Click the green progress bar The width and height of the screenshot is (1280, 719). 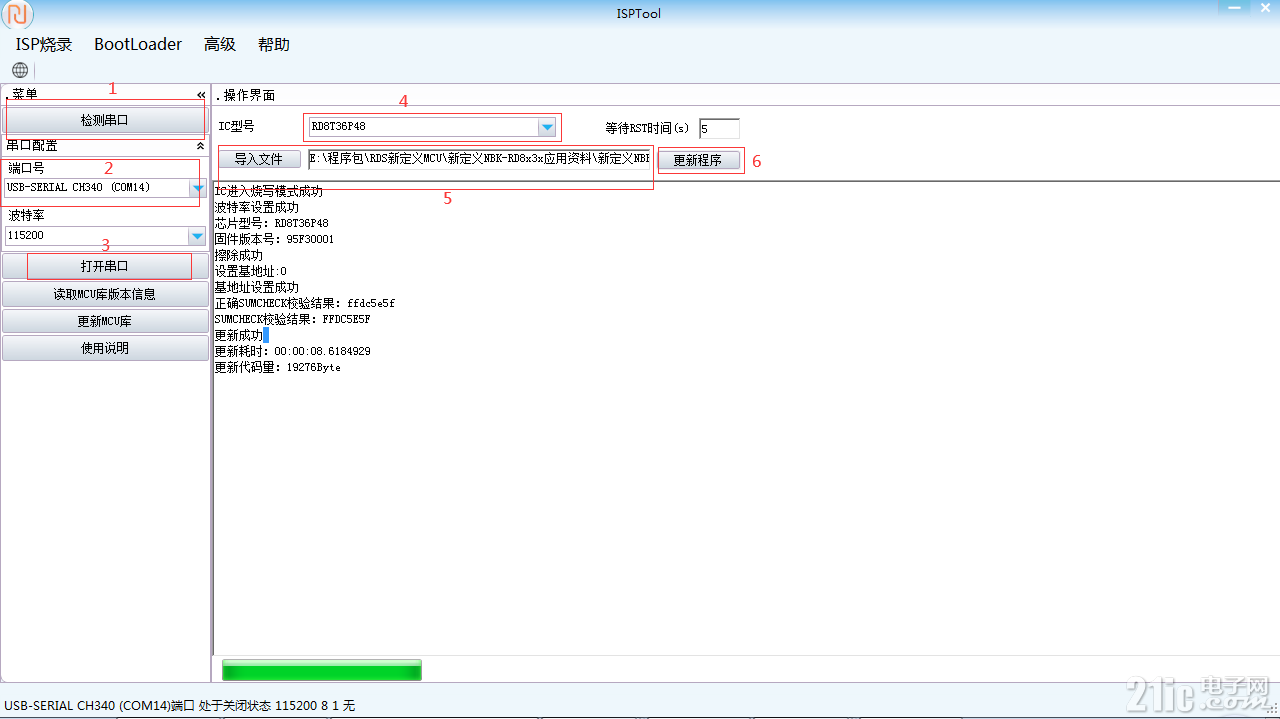(x=322, y=670)
